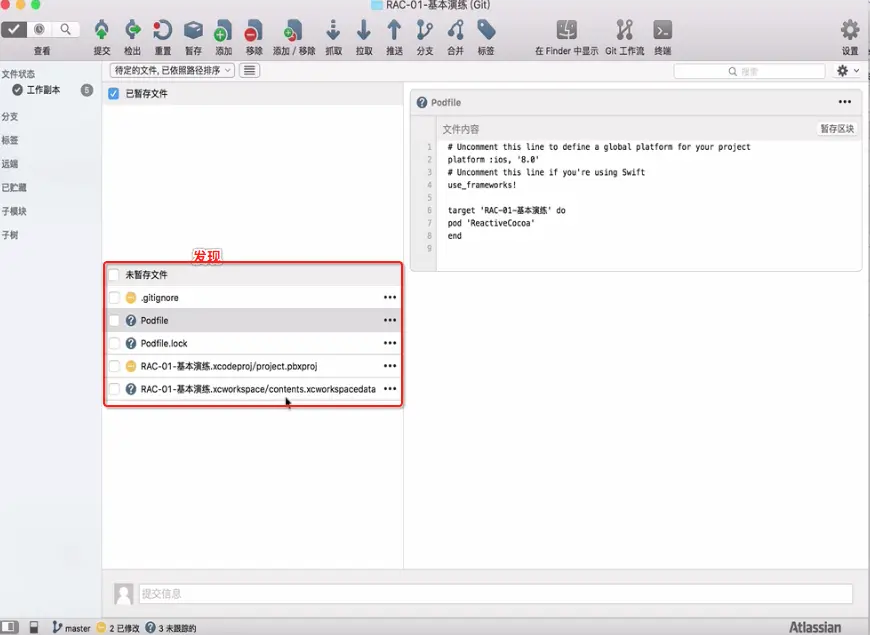The image size is (870, 635).
Task: Check the Podfile.lock row checkbox
Action: click(114, 343)
